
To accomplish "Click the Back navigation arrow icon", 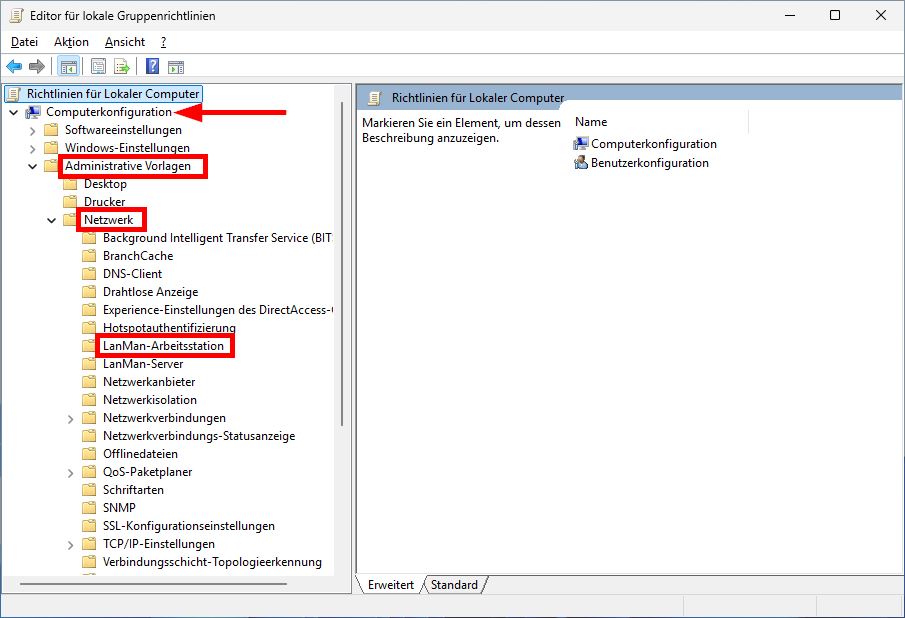I will (14, 66).
